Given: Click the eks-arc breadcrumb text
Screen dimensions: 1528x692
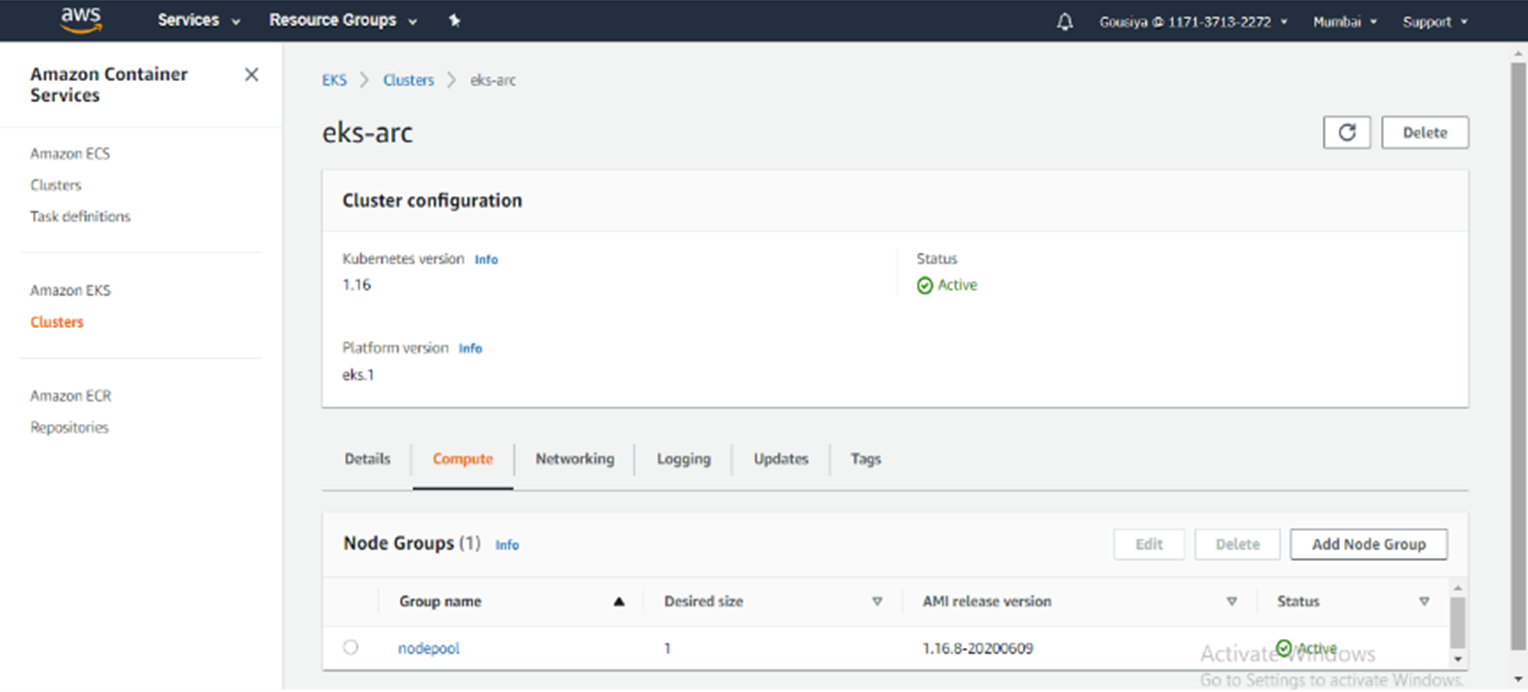Looking at the screenshot, I should [x=493, y=80].
